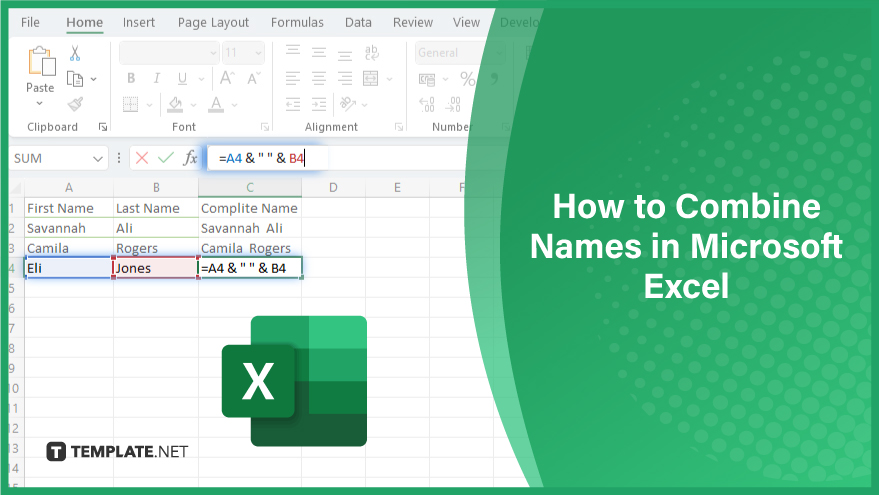The height and width of the screenshot is (495, 879).
Task: Click the Paste clipboard icon
Action: pos(41,61)
